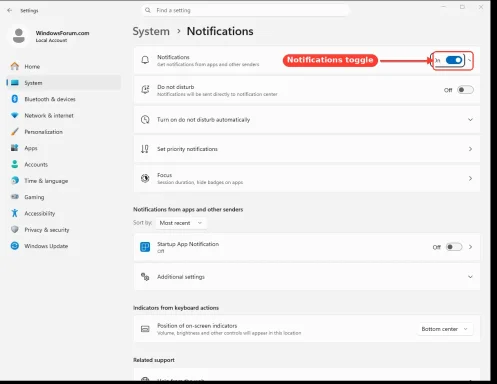Image resolution: width=497 pixels, height=384 pixels.
Task: Click the clock icon for automatic do not disturb
Action: (x=145, y=119)
